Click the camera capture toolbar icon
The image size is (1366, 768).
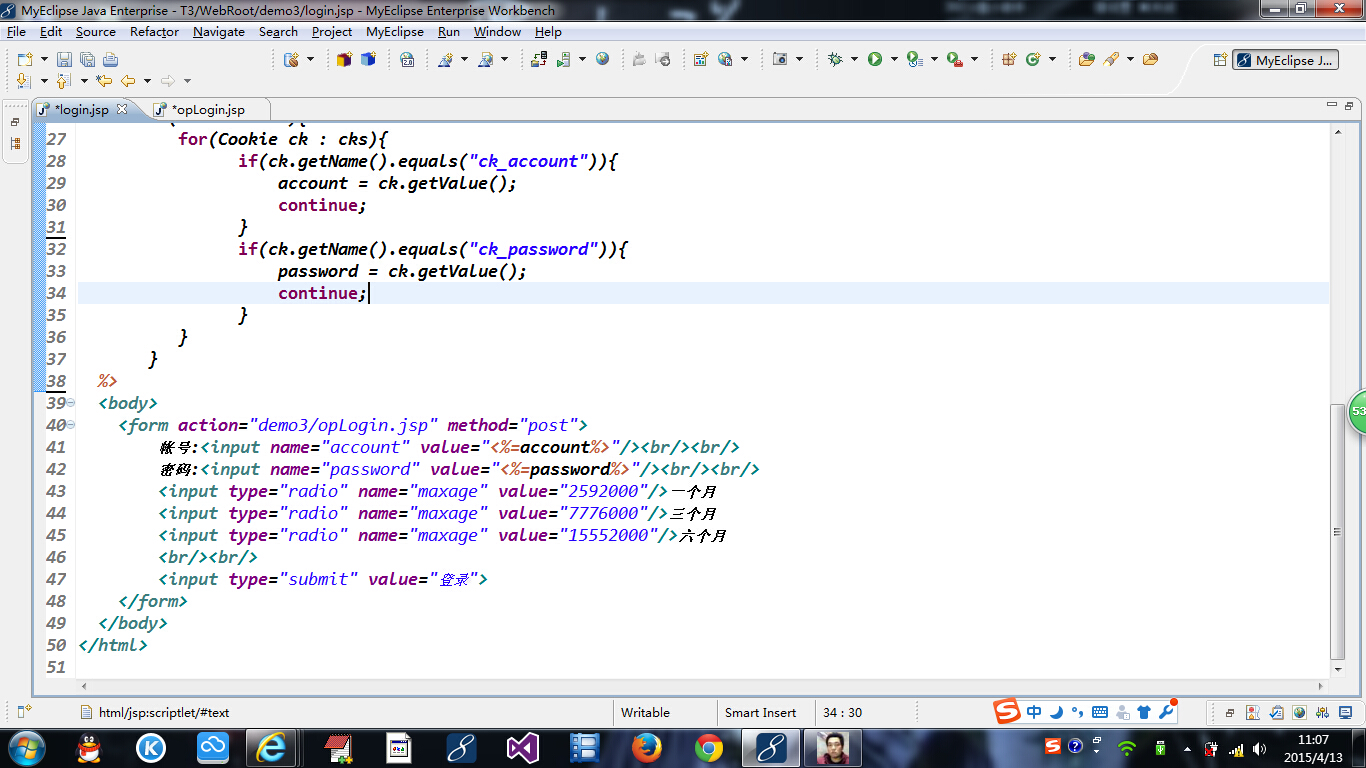(x=780, y=60)
